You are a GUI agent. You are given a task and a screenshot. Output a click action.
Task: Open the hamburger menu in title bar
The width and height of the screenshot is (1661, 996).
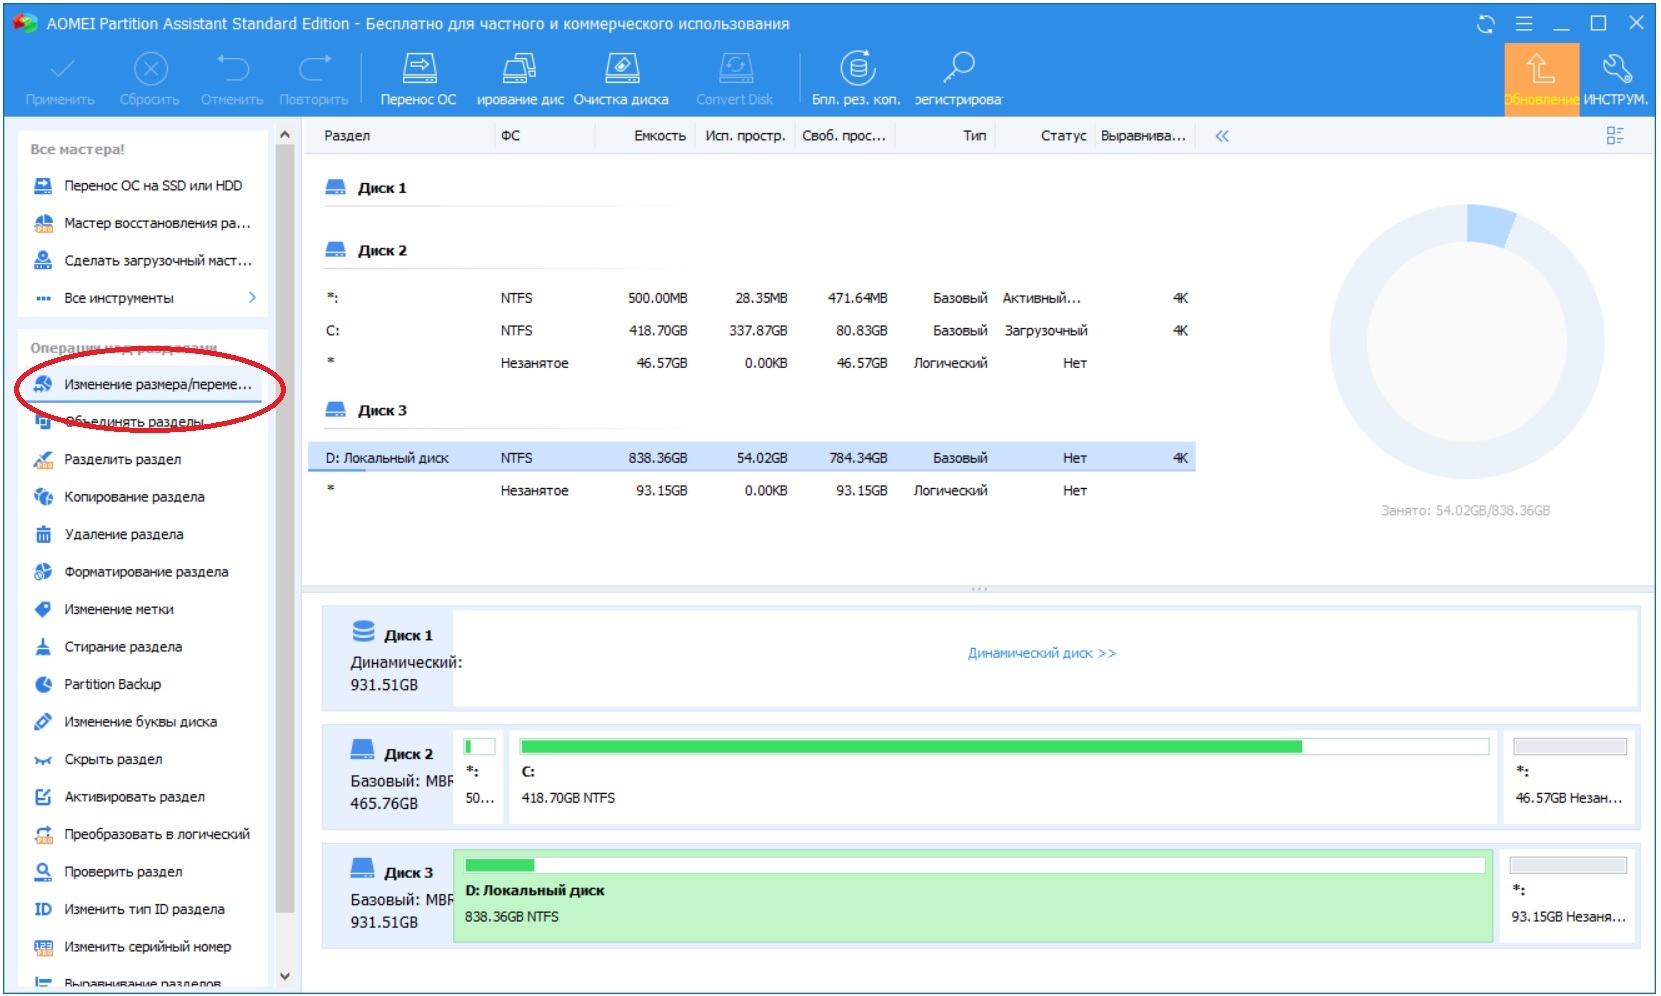coord(1524,24)
